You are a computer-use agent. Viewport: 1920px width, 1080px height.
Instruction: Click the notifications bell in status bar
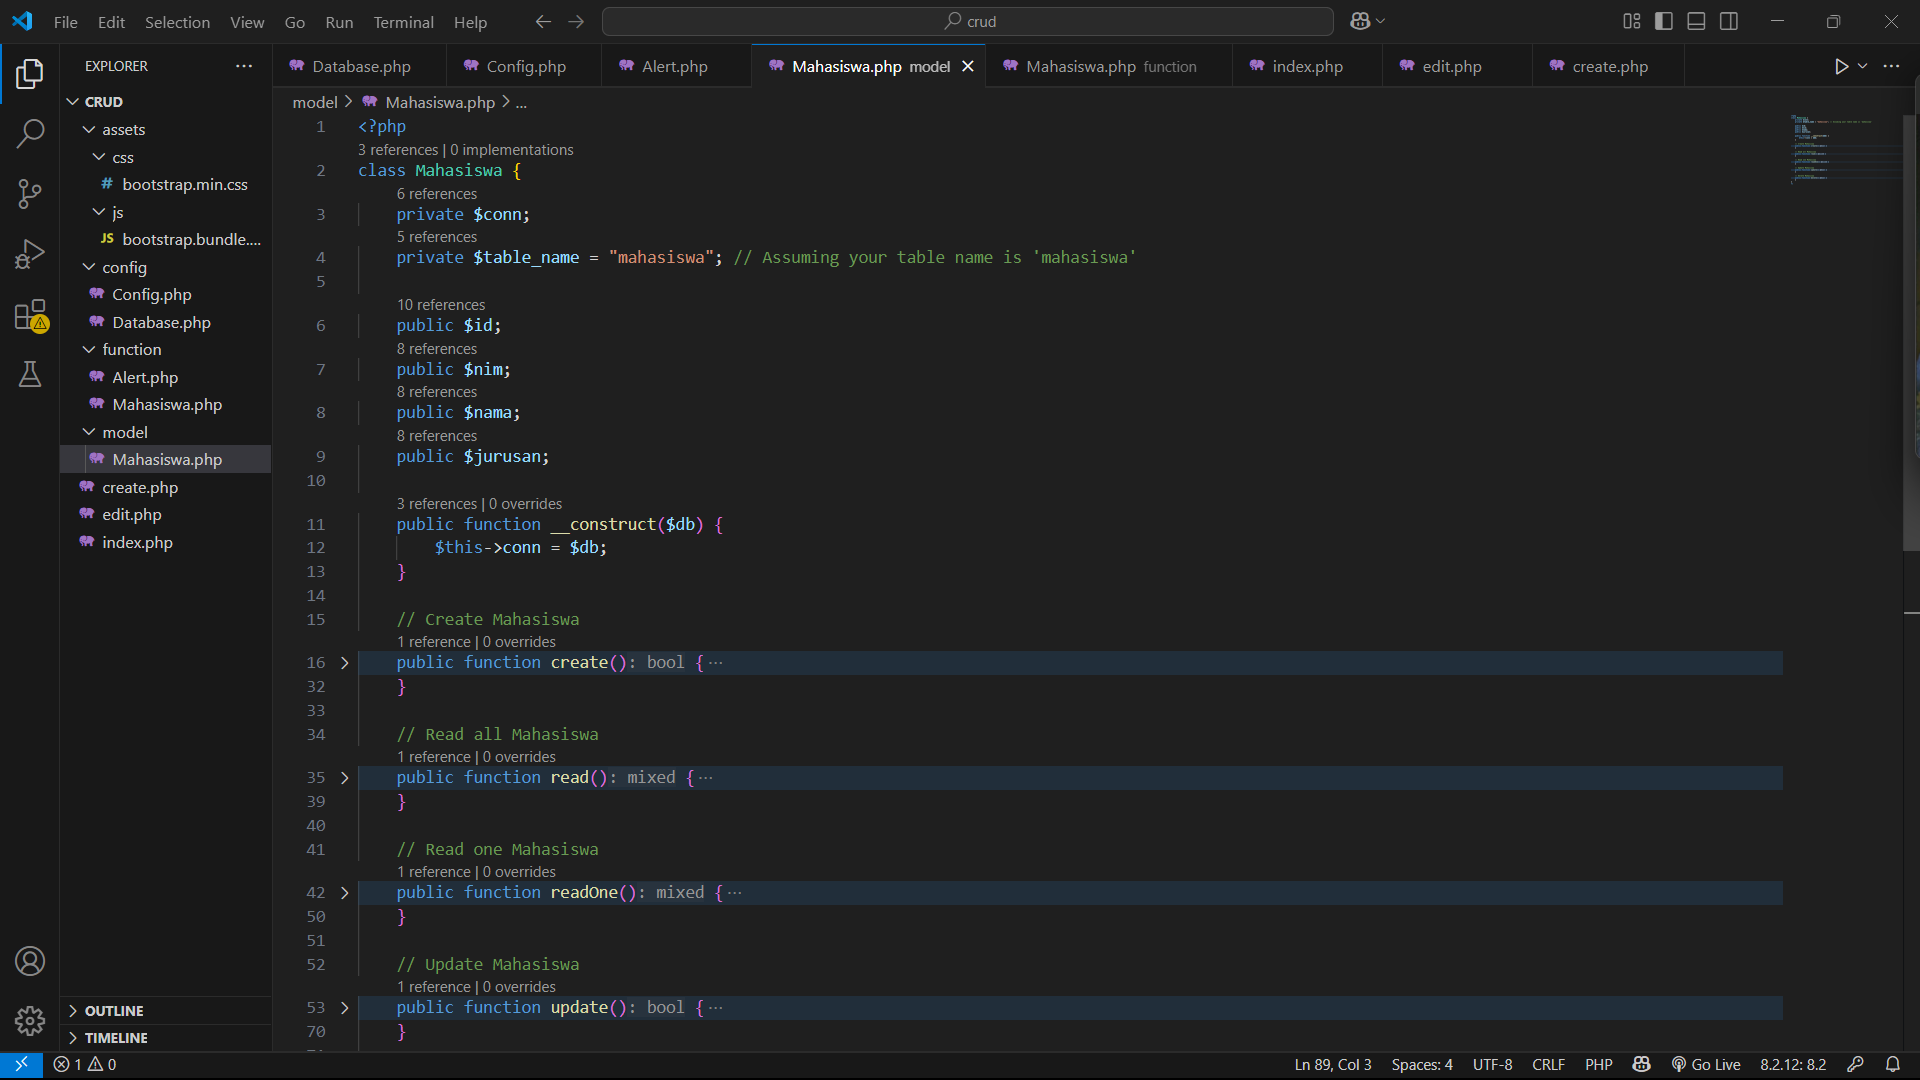coord(1893,1064)
